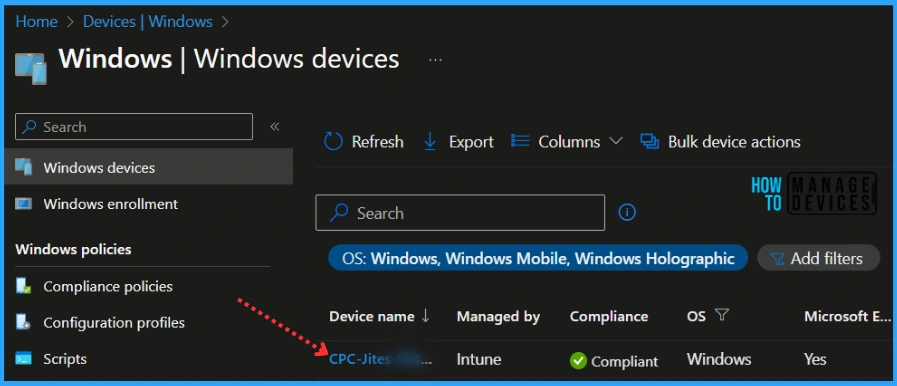This screenshot has height=386, width=897.
Task: Click the Refresh circular arrow icon
Action: click(333, 141)
